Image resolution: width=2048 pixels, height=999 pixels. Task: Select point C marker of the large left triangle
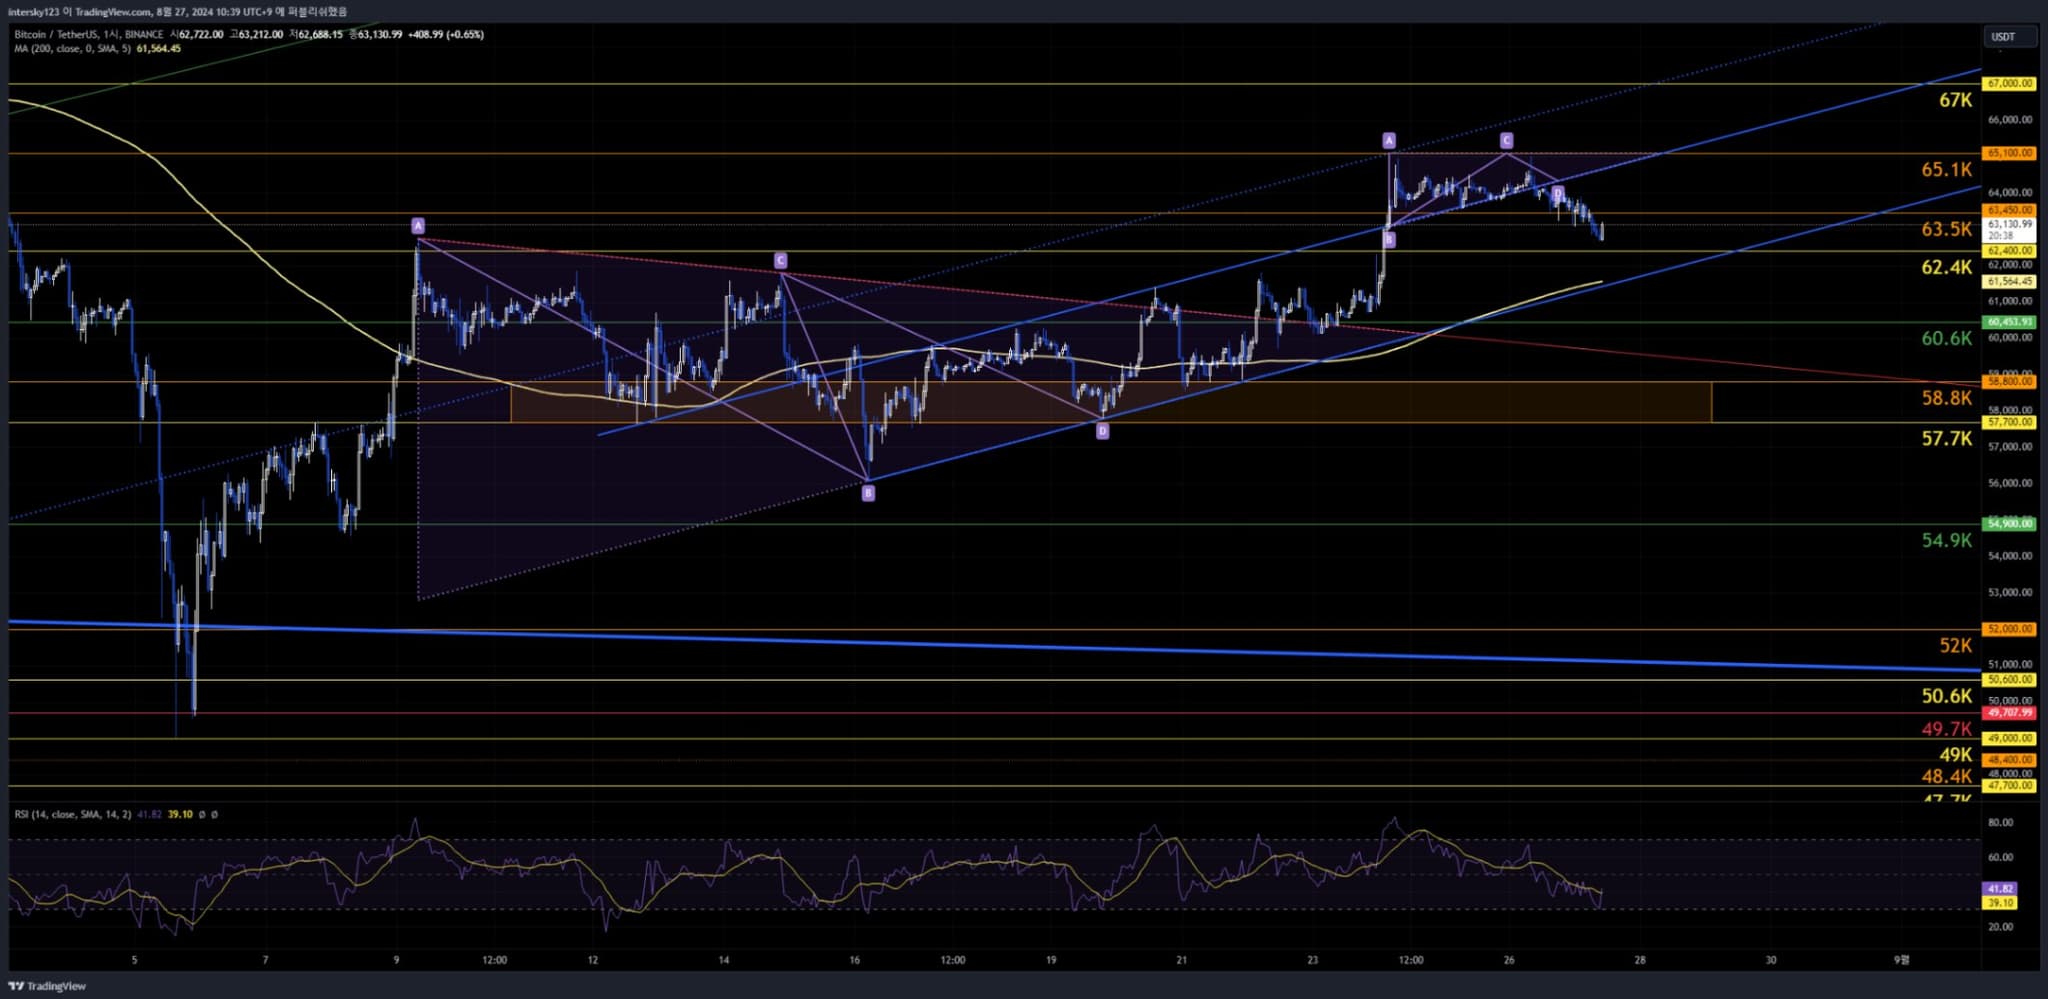[x=780, y=261]
